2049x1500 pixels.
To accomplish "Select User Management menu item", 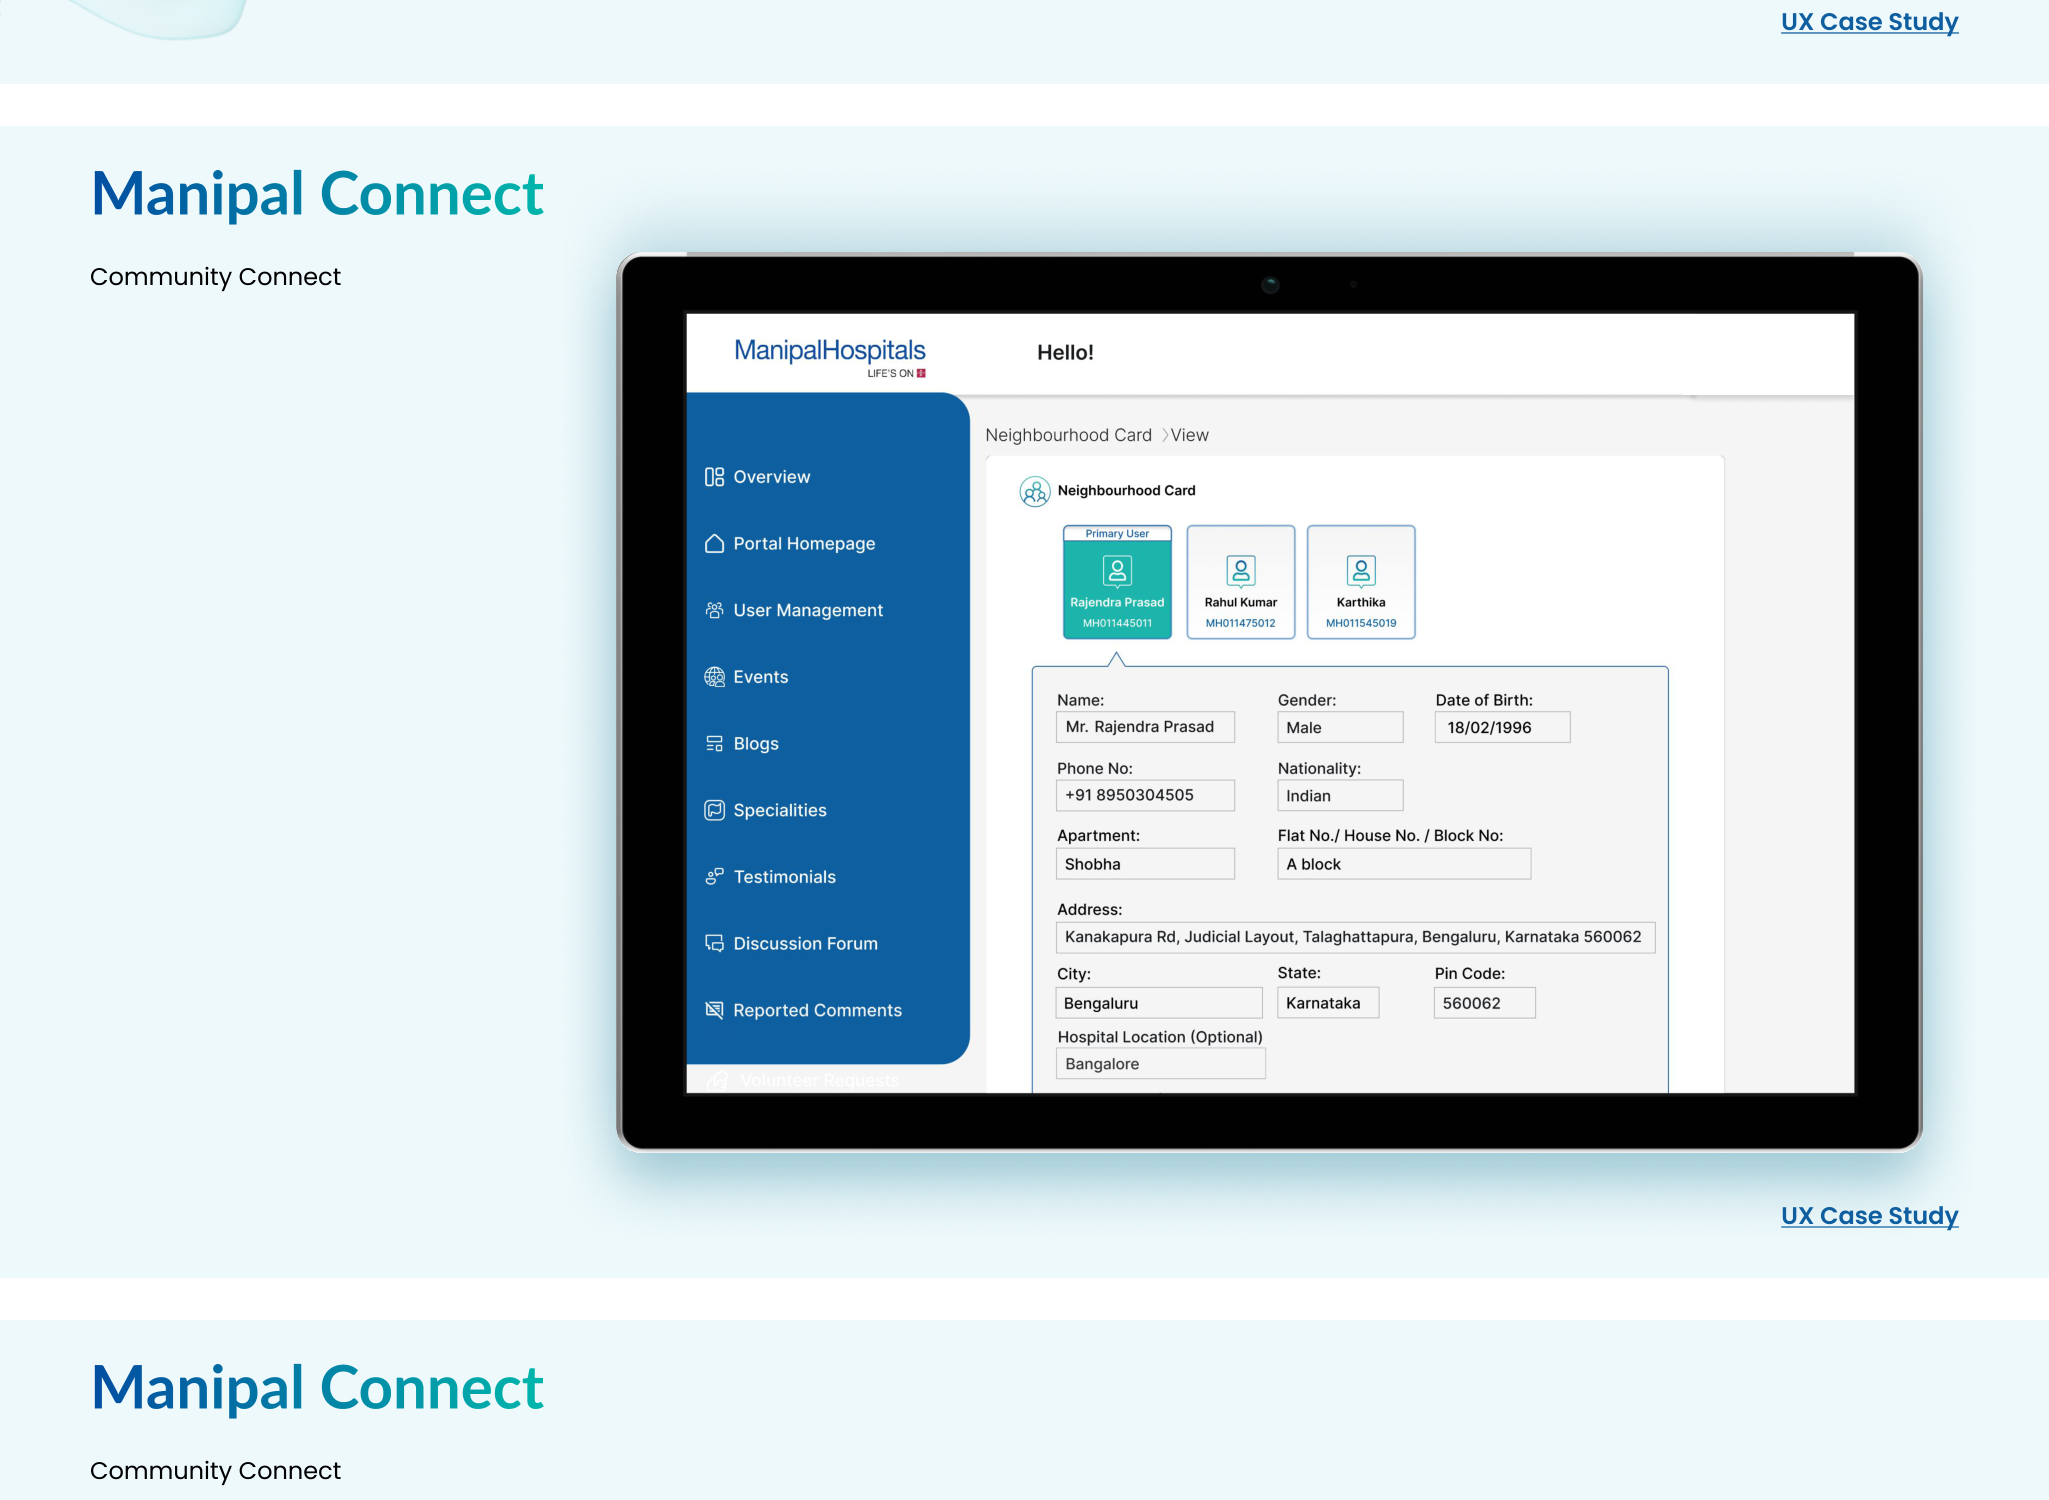I will 808,610.
